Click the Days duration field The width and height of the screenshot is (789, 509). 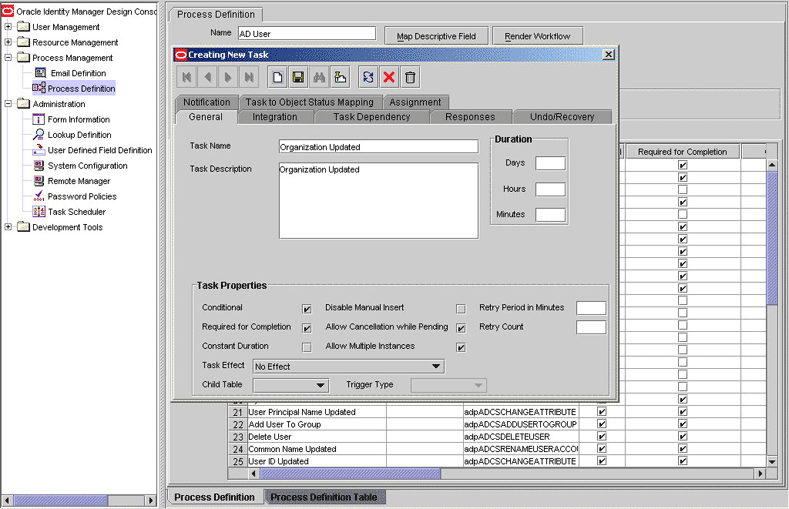[550, 163]
